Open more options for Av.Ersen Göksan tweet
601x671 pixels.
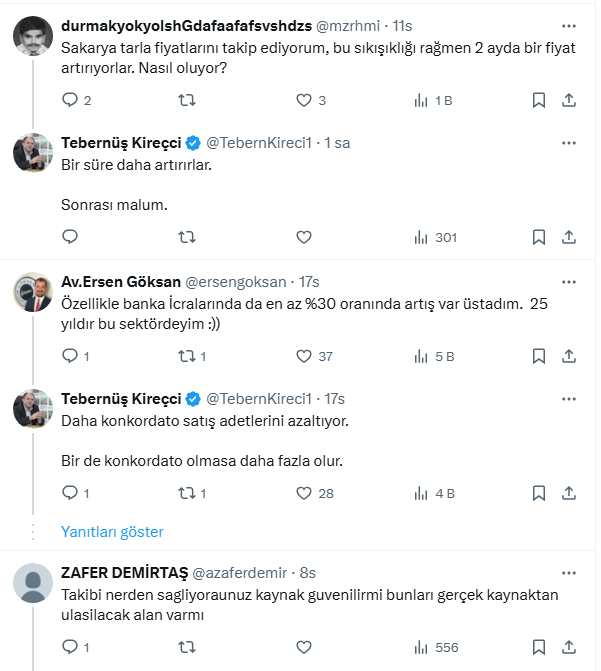click(x=568, y=282)
